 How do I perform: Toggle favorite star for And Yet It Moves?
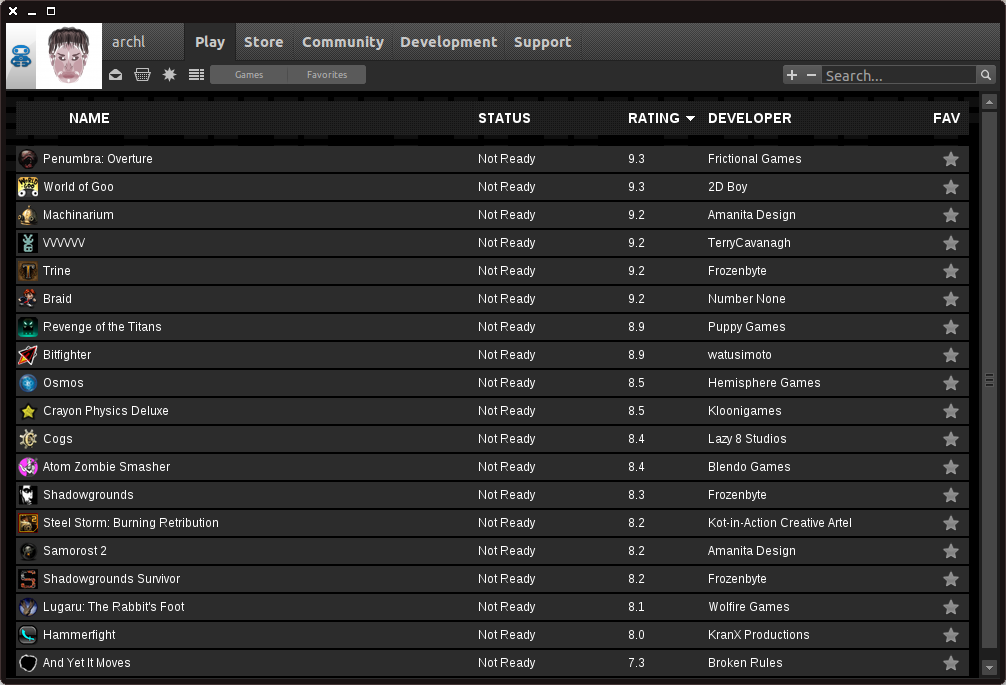[951, 663]
